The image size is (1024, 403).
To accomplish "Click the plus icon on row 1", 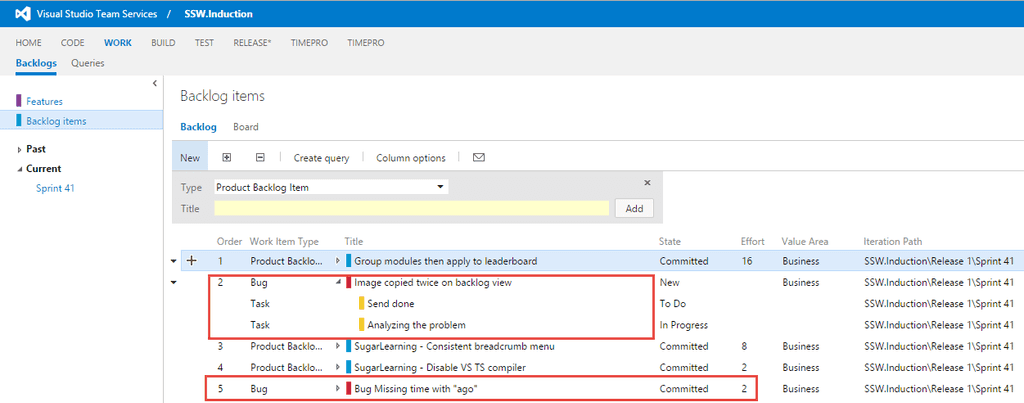I will [x=191, y=261].
